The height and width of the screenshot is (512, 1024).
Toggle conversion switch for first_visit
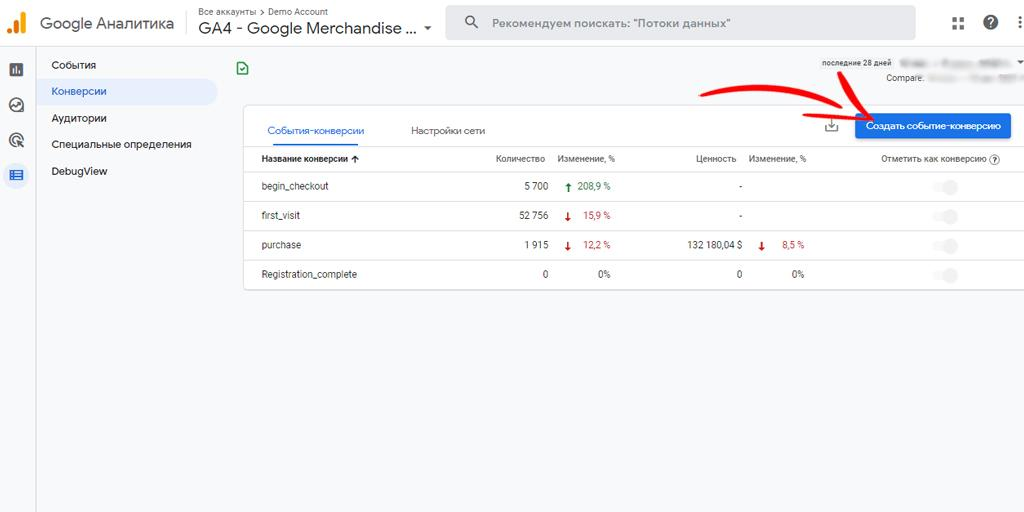[945, 216]
